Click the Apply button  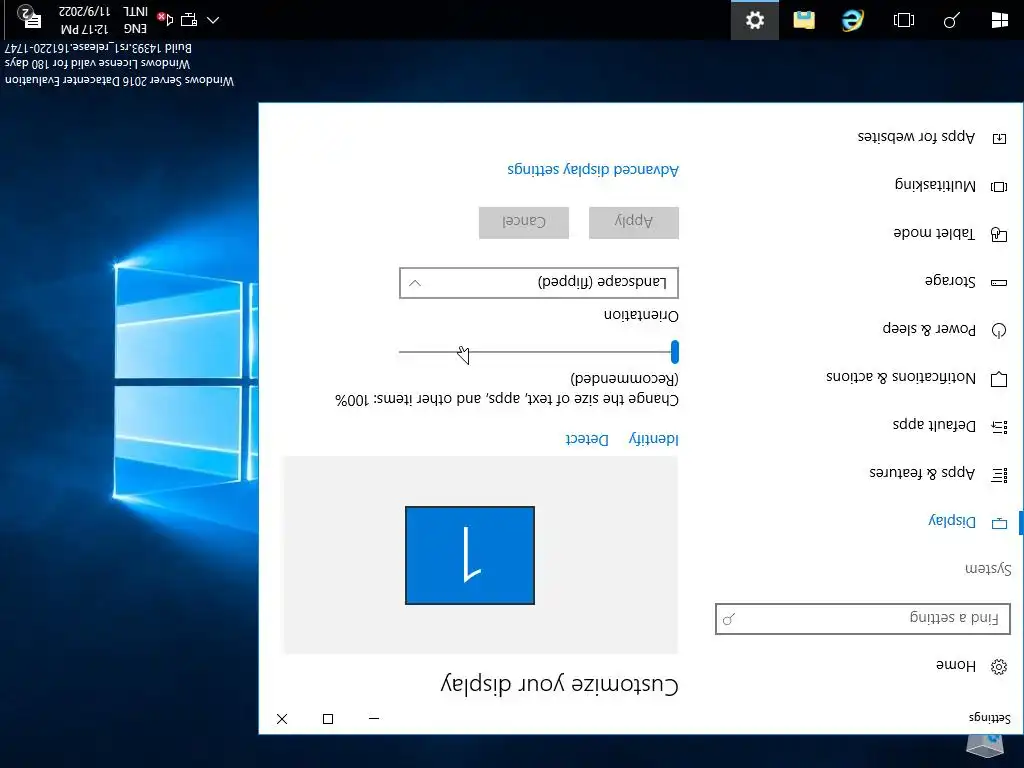(633, 223)
